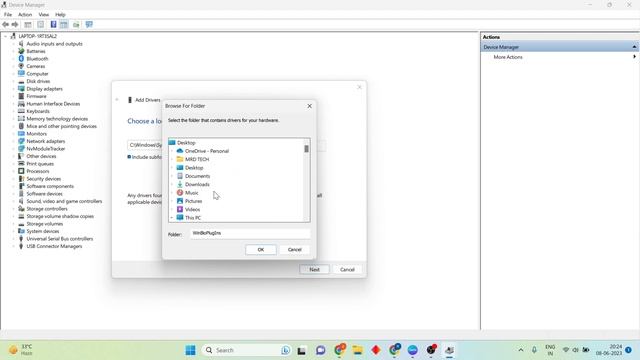Click the Pictures icon in folder tree
This screenshot has height=360, width=640.
click(x=180, y=201)
